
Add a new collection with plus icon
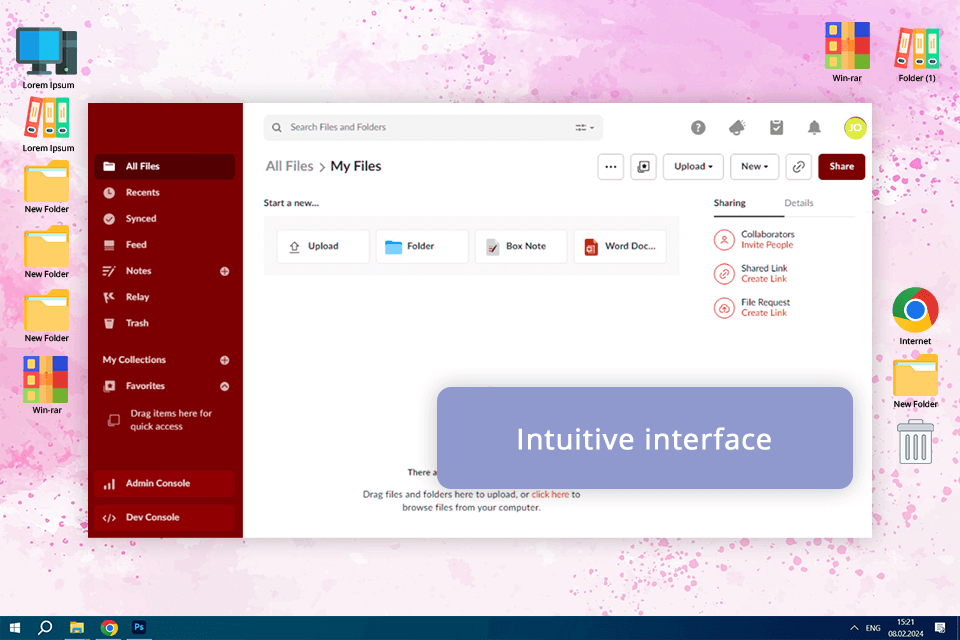pyautogui.click(x=225, y=360)
